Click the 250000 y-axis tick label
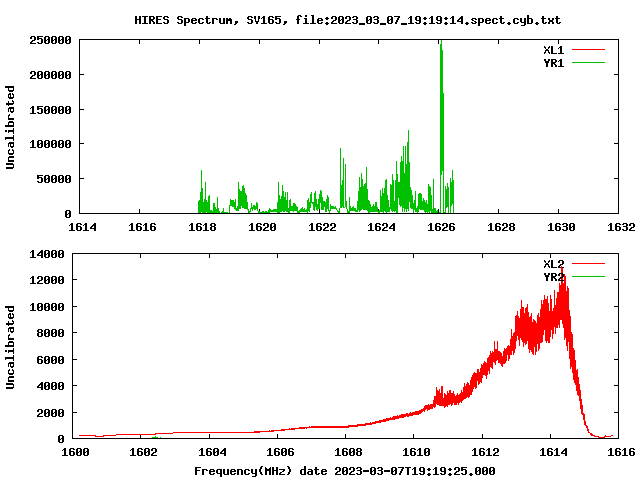Image resolution: width=640 pixels, height=480 pixels. tap(50, 40)
